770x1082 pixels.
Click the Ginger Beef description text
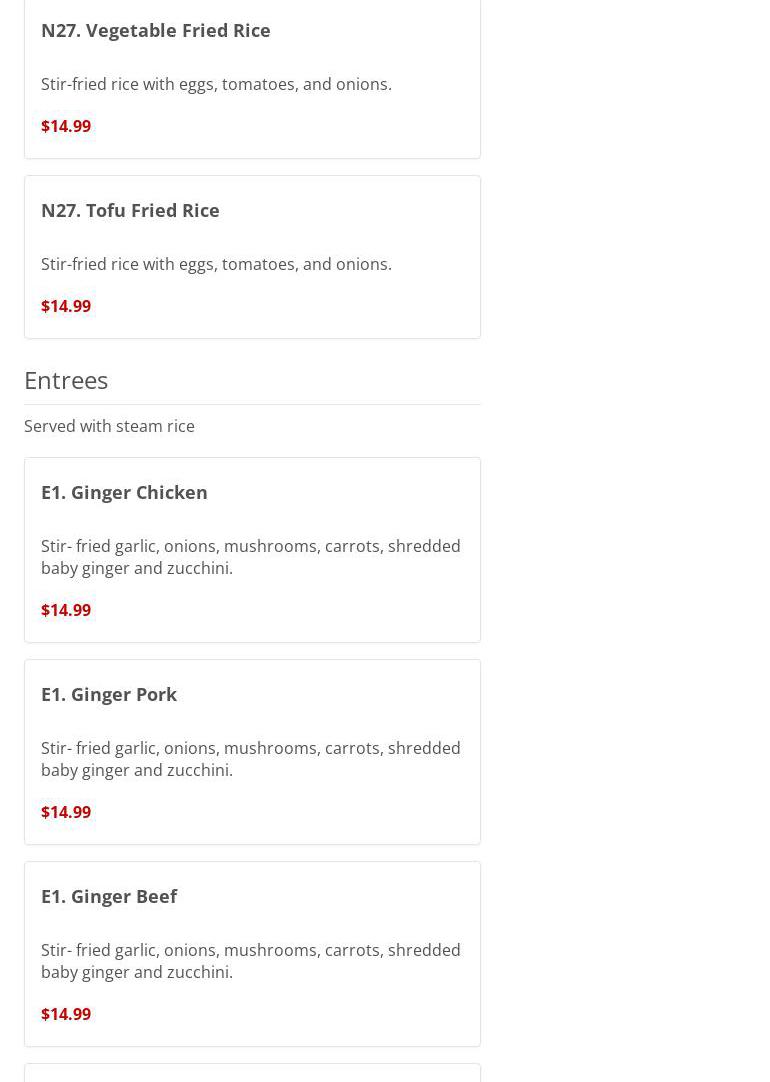click(250, 961)
